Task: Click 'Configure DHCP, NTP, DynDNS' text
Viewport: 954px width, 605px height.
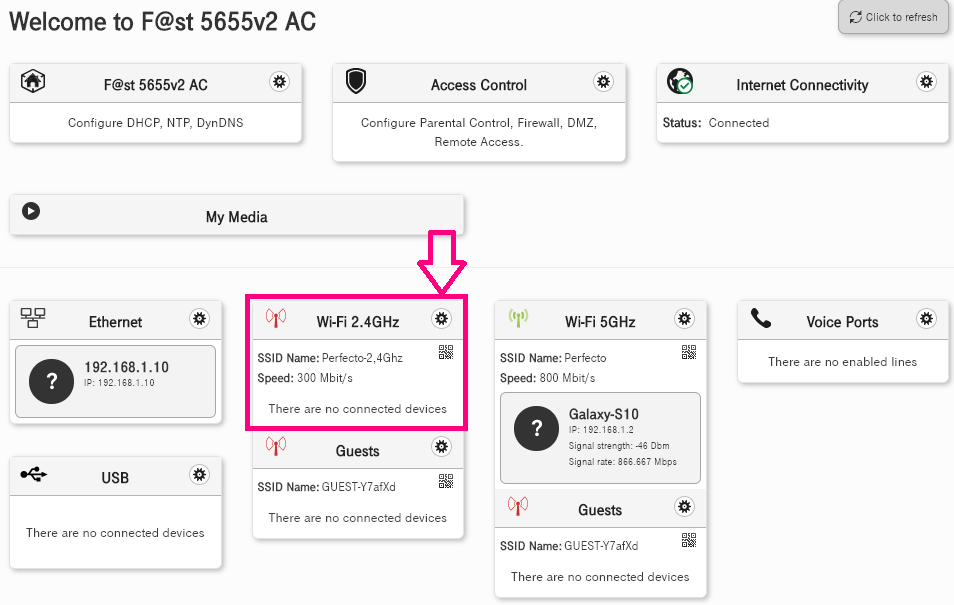Action: coord(156,123)
